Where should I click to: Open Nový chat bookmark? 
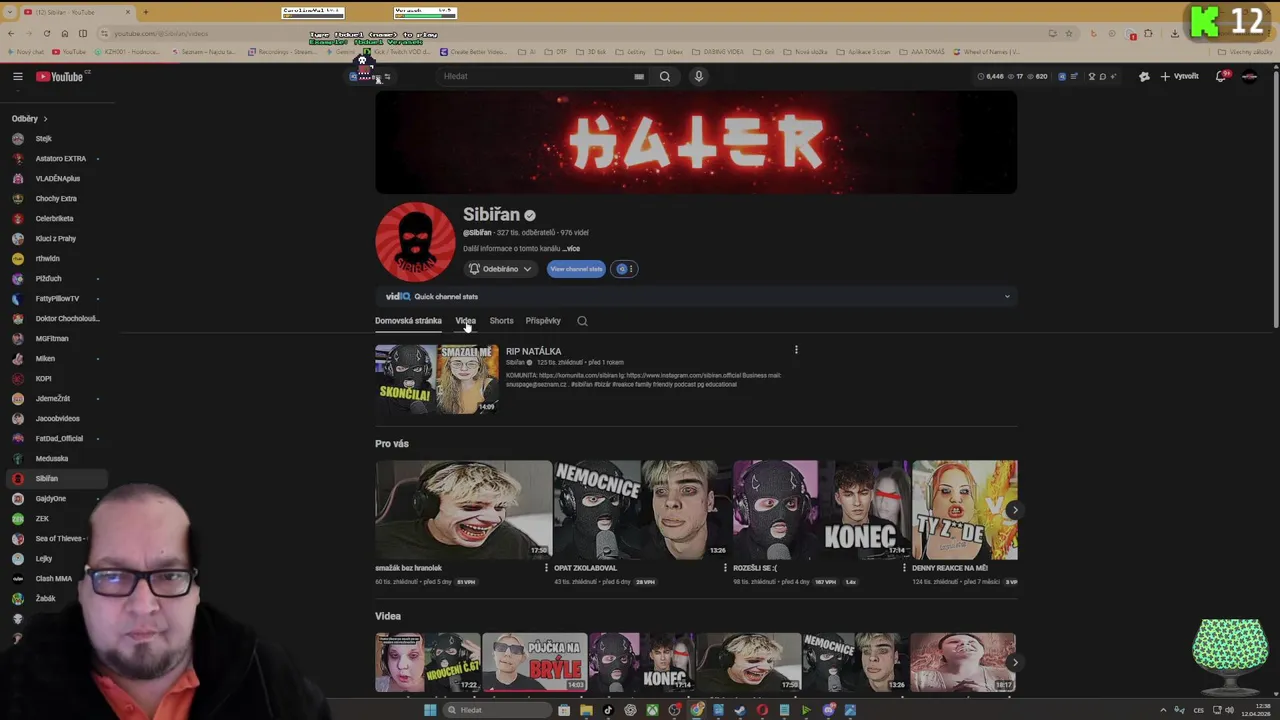pos(26,52)
